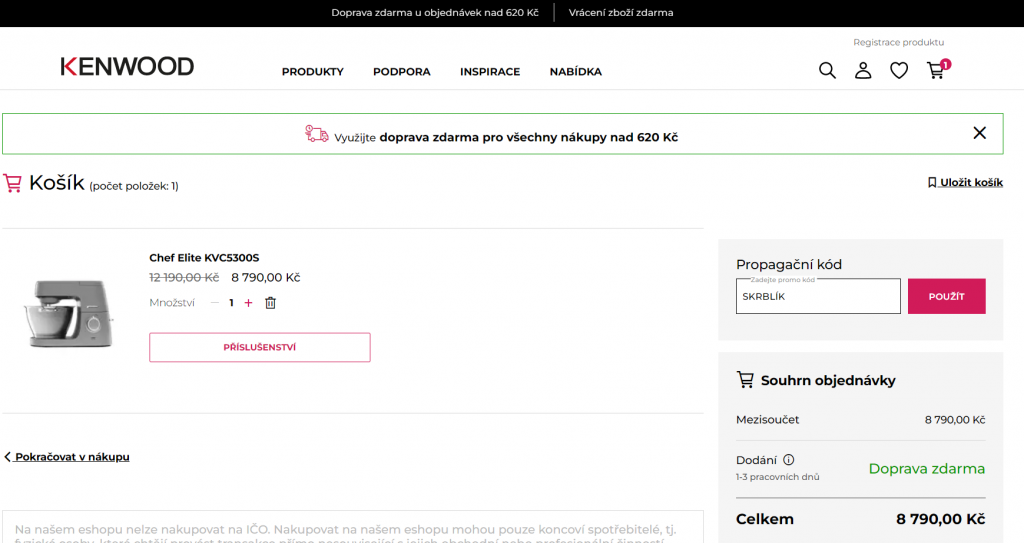This screenshot has height=543, width=1024.
Task: Click the Chef Elite KVC5300S product title
Action: [204, 257]
